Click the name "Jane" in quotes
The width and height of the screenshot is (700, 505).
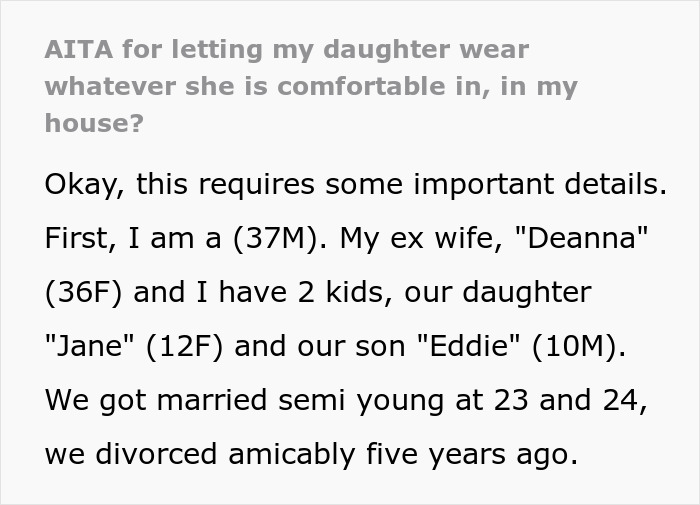88,347
